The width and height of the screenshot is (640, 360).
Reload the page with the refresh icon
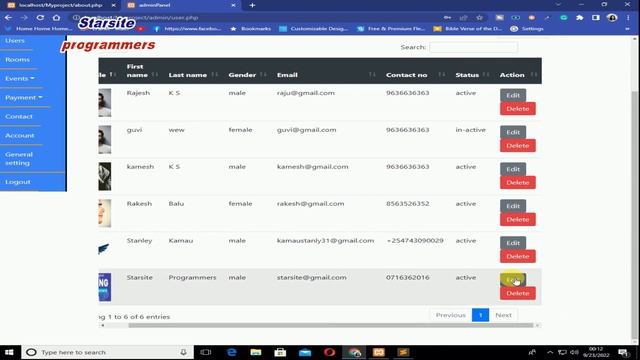coord(40,18)
